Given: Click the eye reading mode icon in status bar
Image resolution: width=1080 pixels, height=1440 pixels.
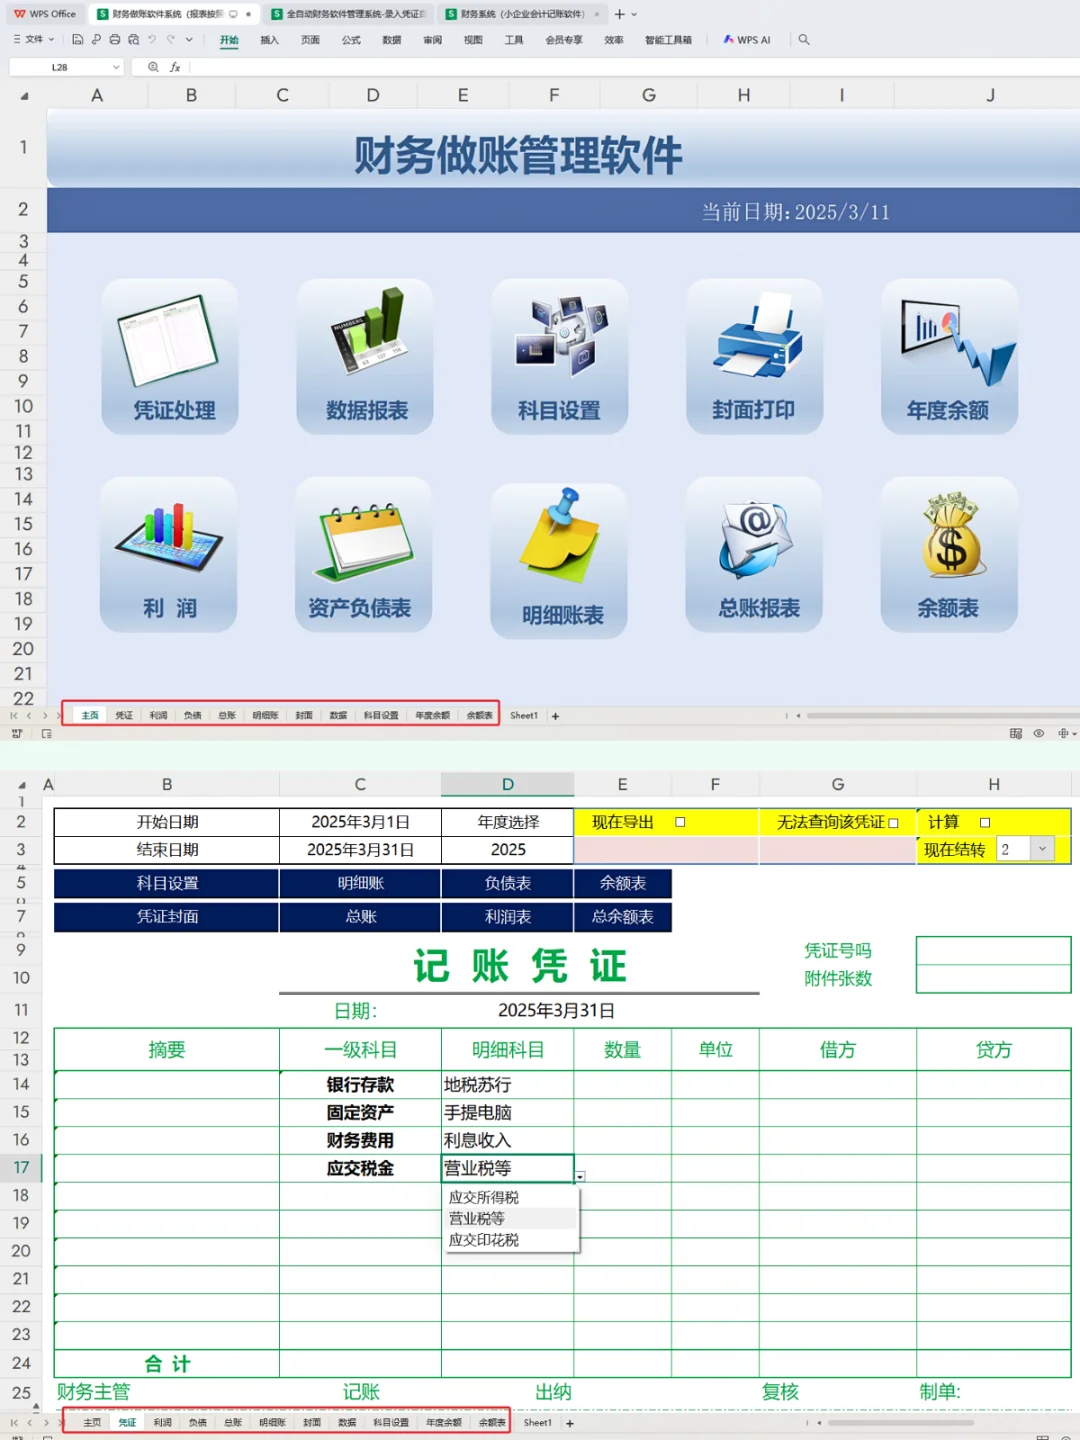Looking at the screenshot, I should tap(1039, 734).
